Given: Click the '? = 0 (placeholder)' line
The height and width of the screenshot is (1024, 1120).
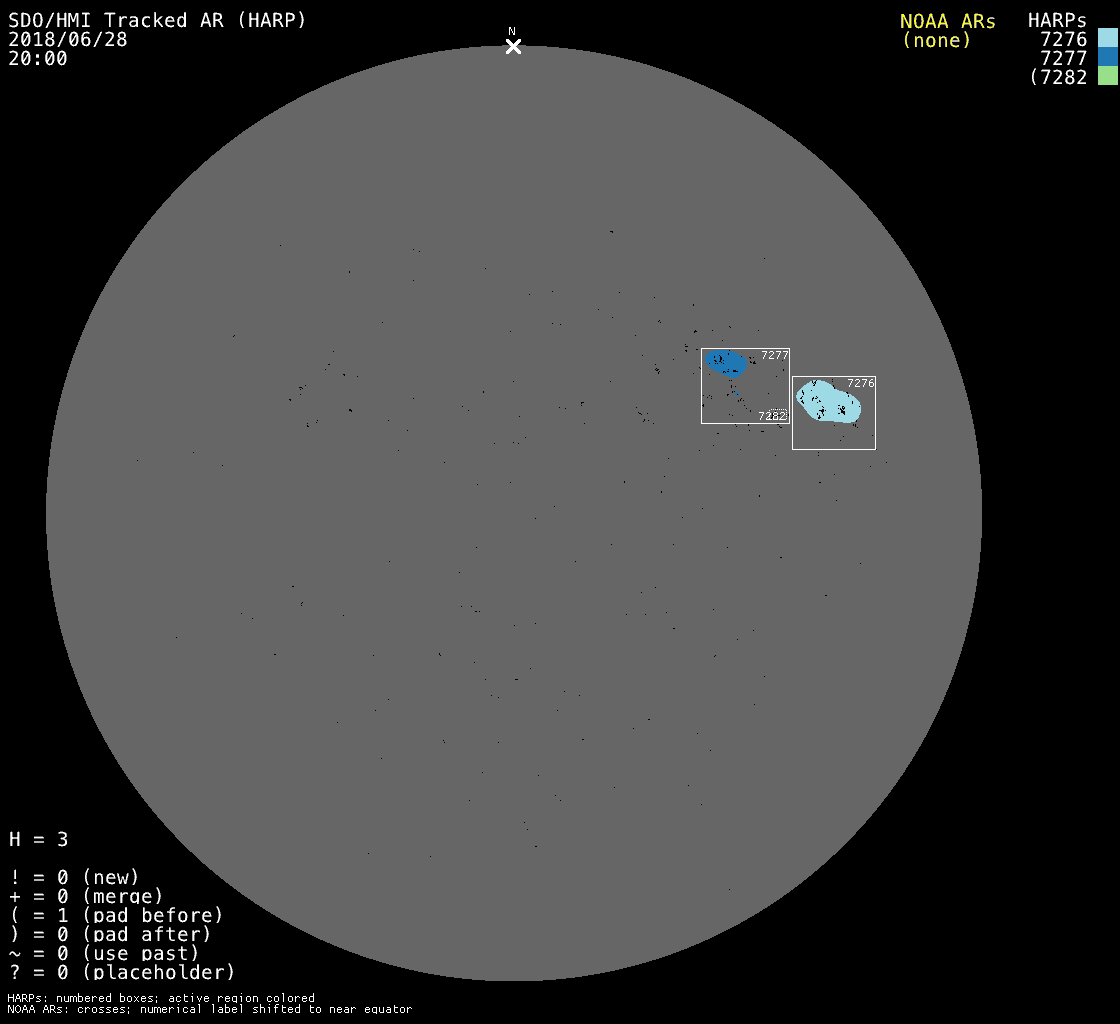Looking at the screenshot, I should [122, 971].
